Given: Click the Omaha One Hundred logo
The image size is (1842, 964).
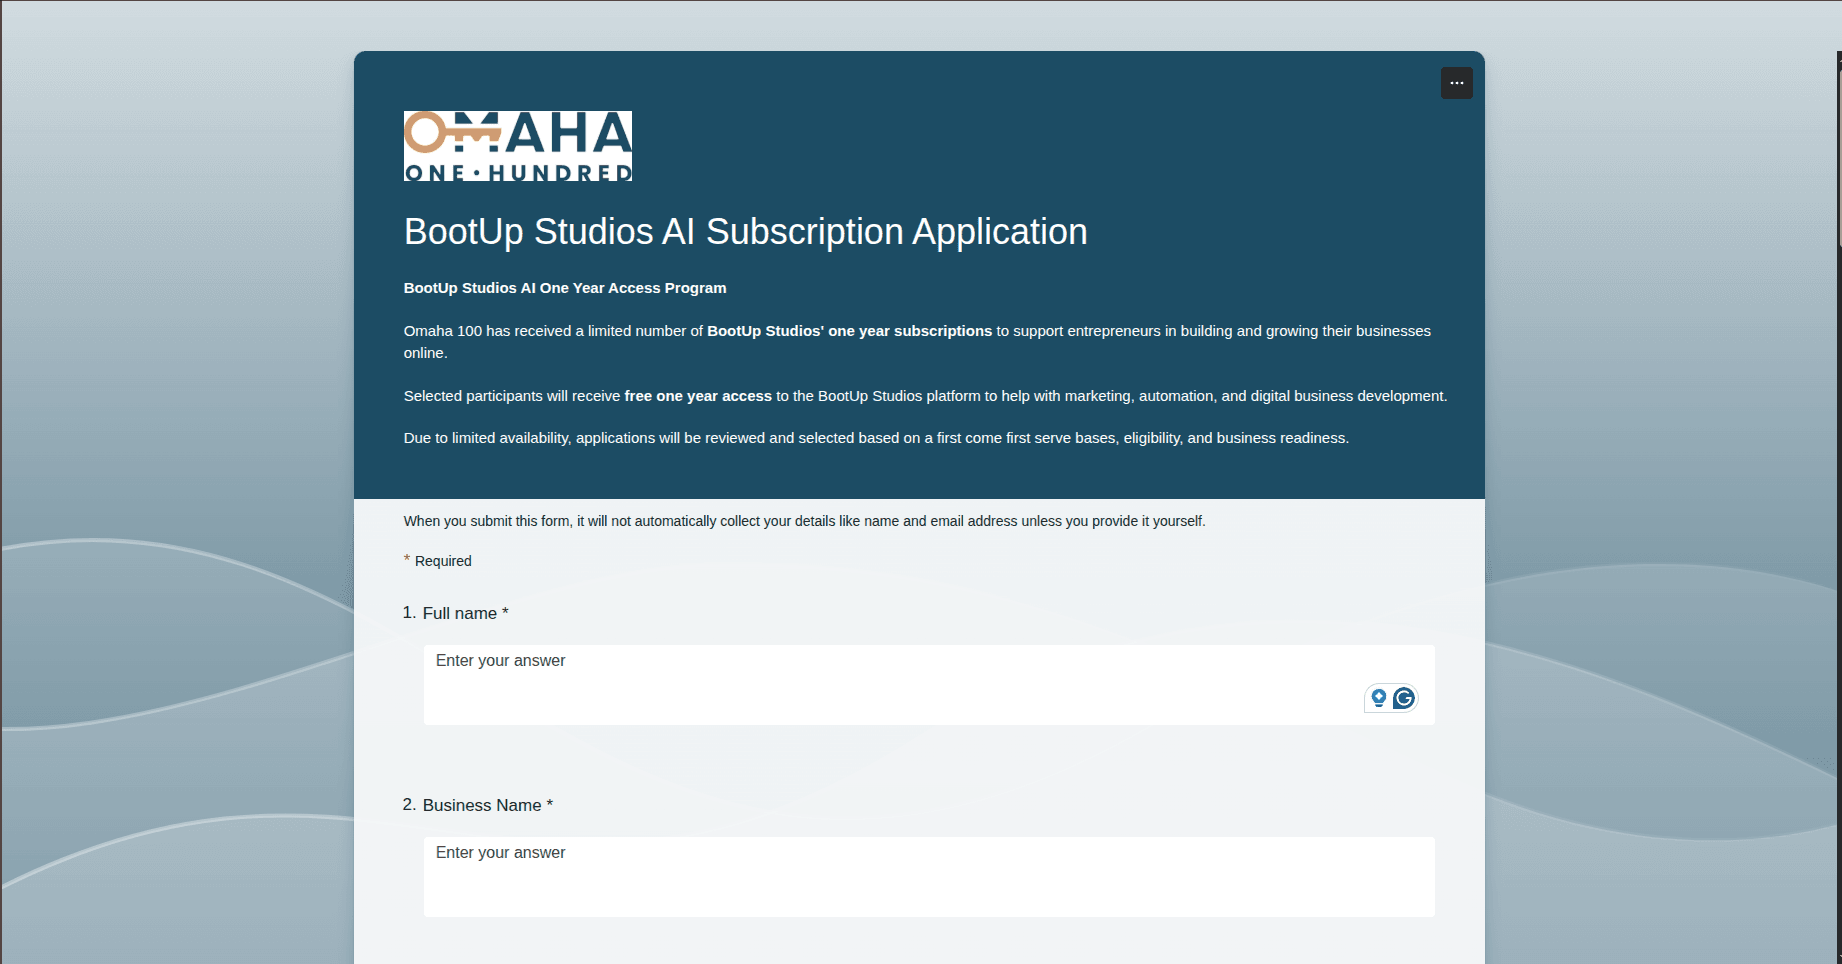Looking at the screenshot, I should pyautogui.click(x=517, y=146).
